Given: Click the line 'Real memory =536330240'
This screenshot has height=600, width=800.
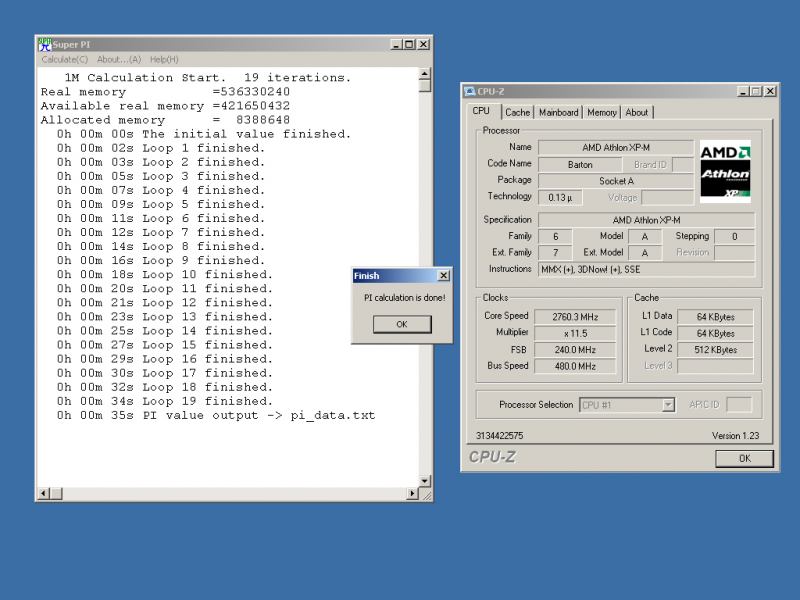Looking at the screenshot, I should 165,92.
